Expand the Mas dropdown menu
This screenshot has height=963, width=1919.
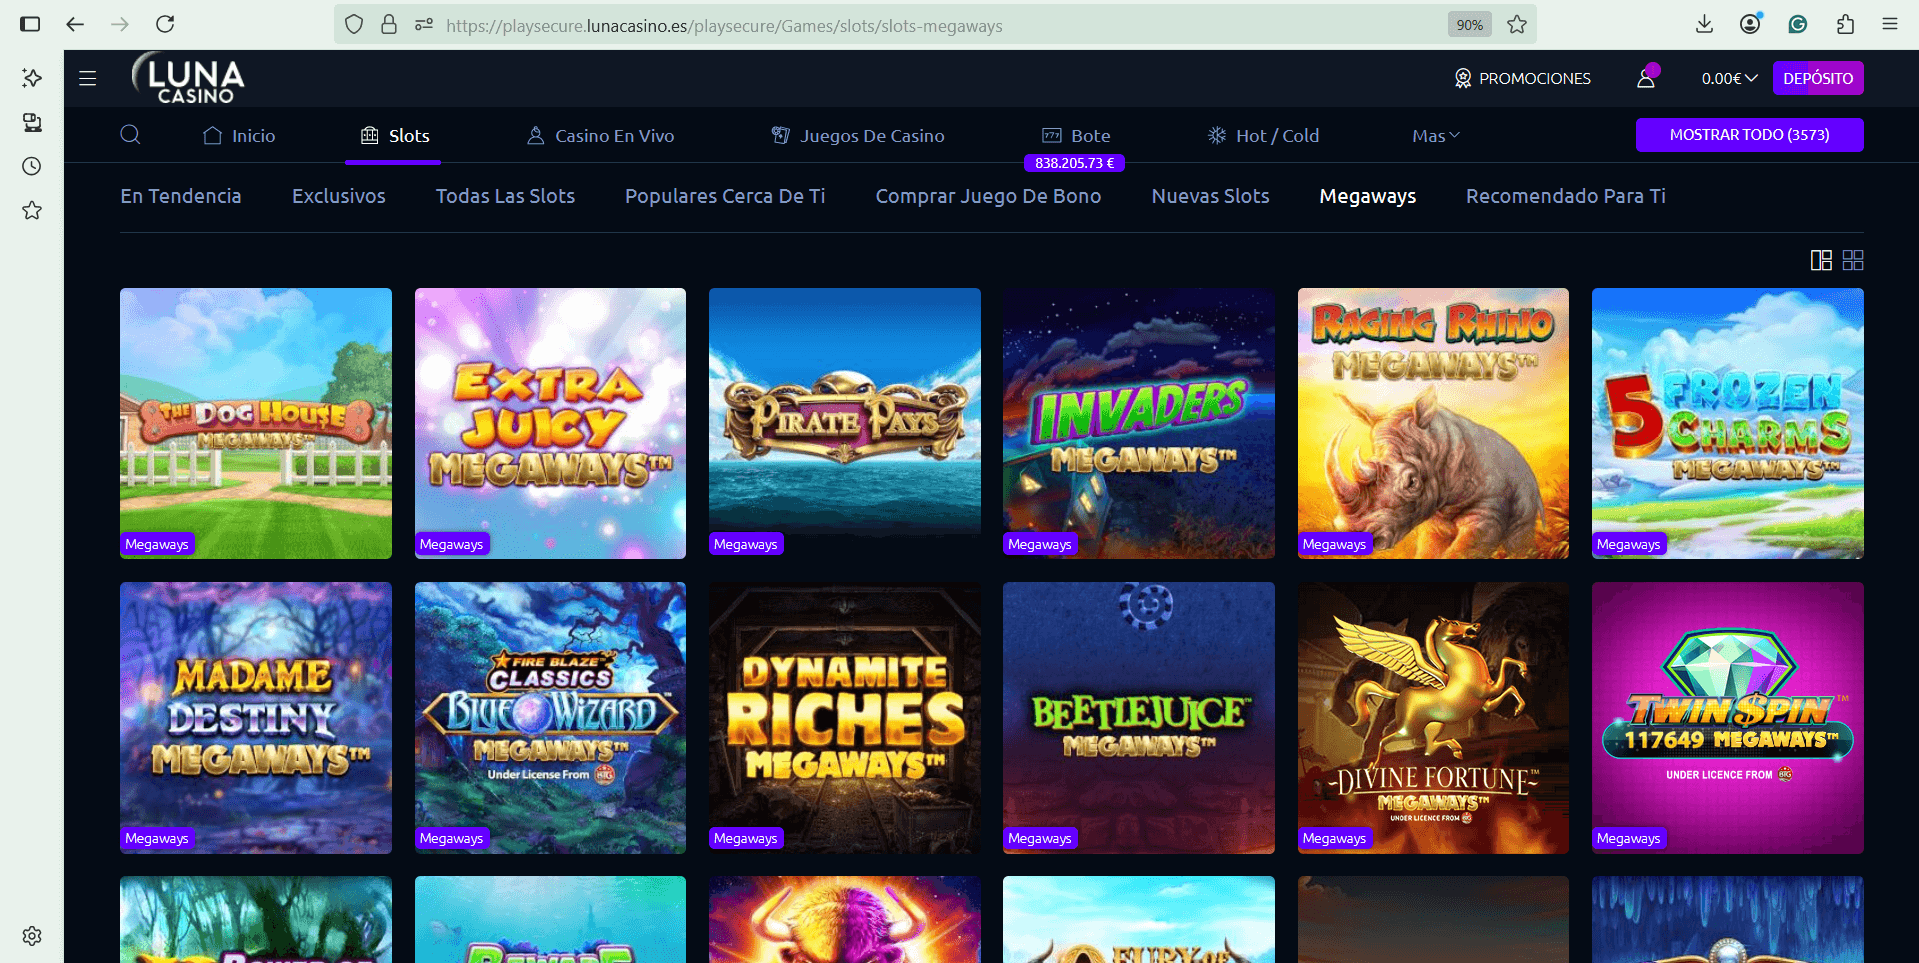pos(1436,136)
